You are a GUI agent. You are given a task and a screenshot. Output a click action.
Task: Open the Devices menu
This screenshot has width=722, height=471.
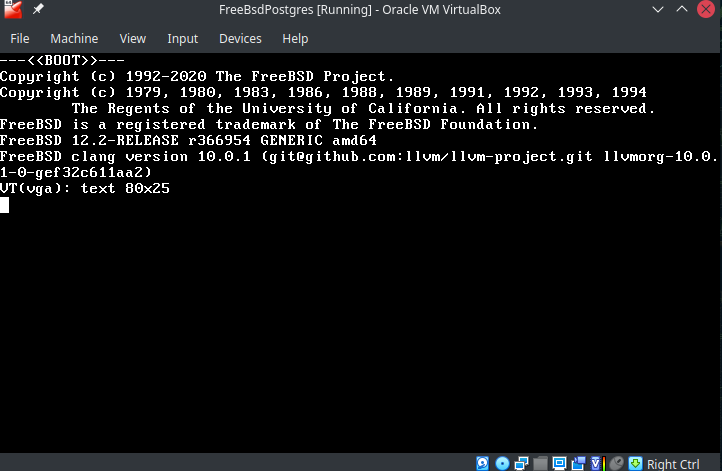pyautogui.click(x=240, y=39)
